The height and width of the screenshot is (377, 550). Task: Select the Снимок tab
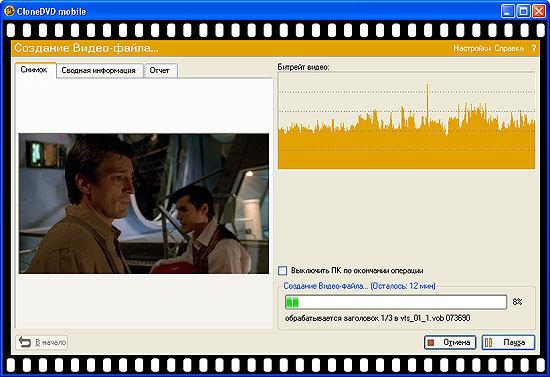pos(35,70)
